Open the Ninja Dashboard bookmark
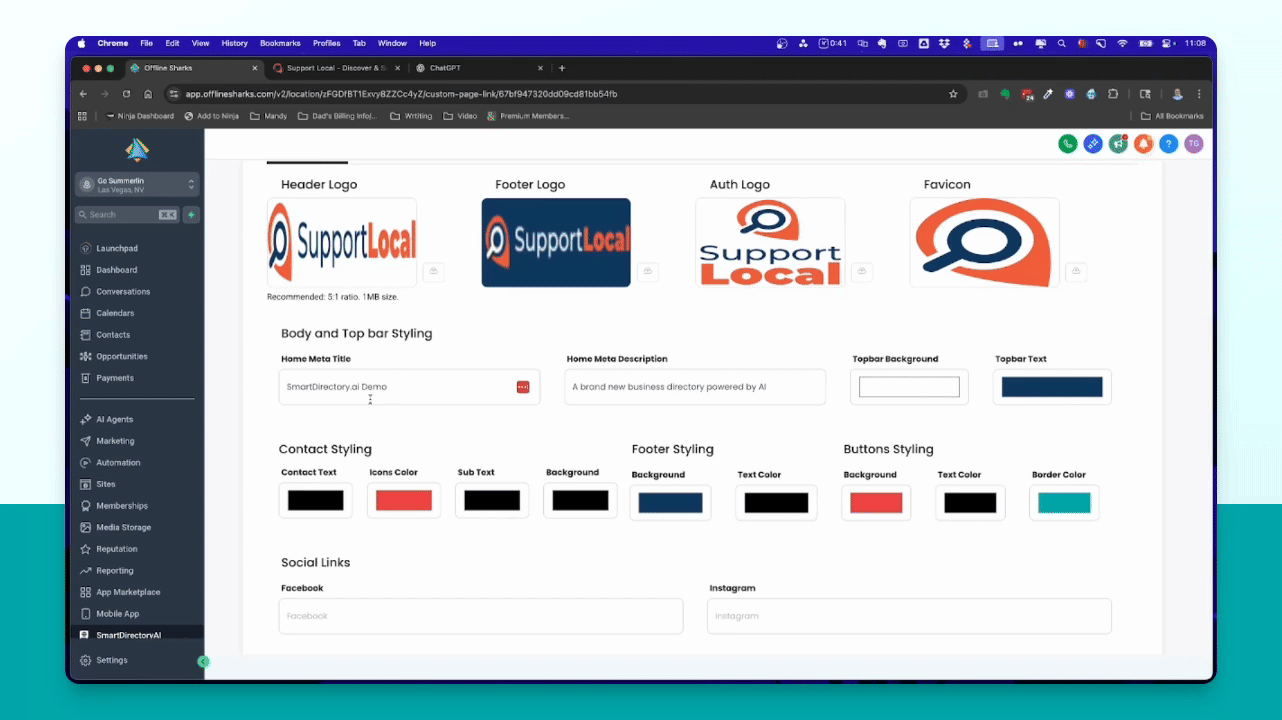Screen dimensions: 1282x720 tap(140, 116)
